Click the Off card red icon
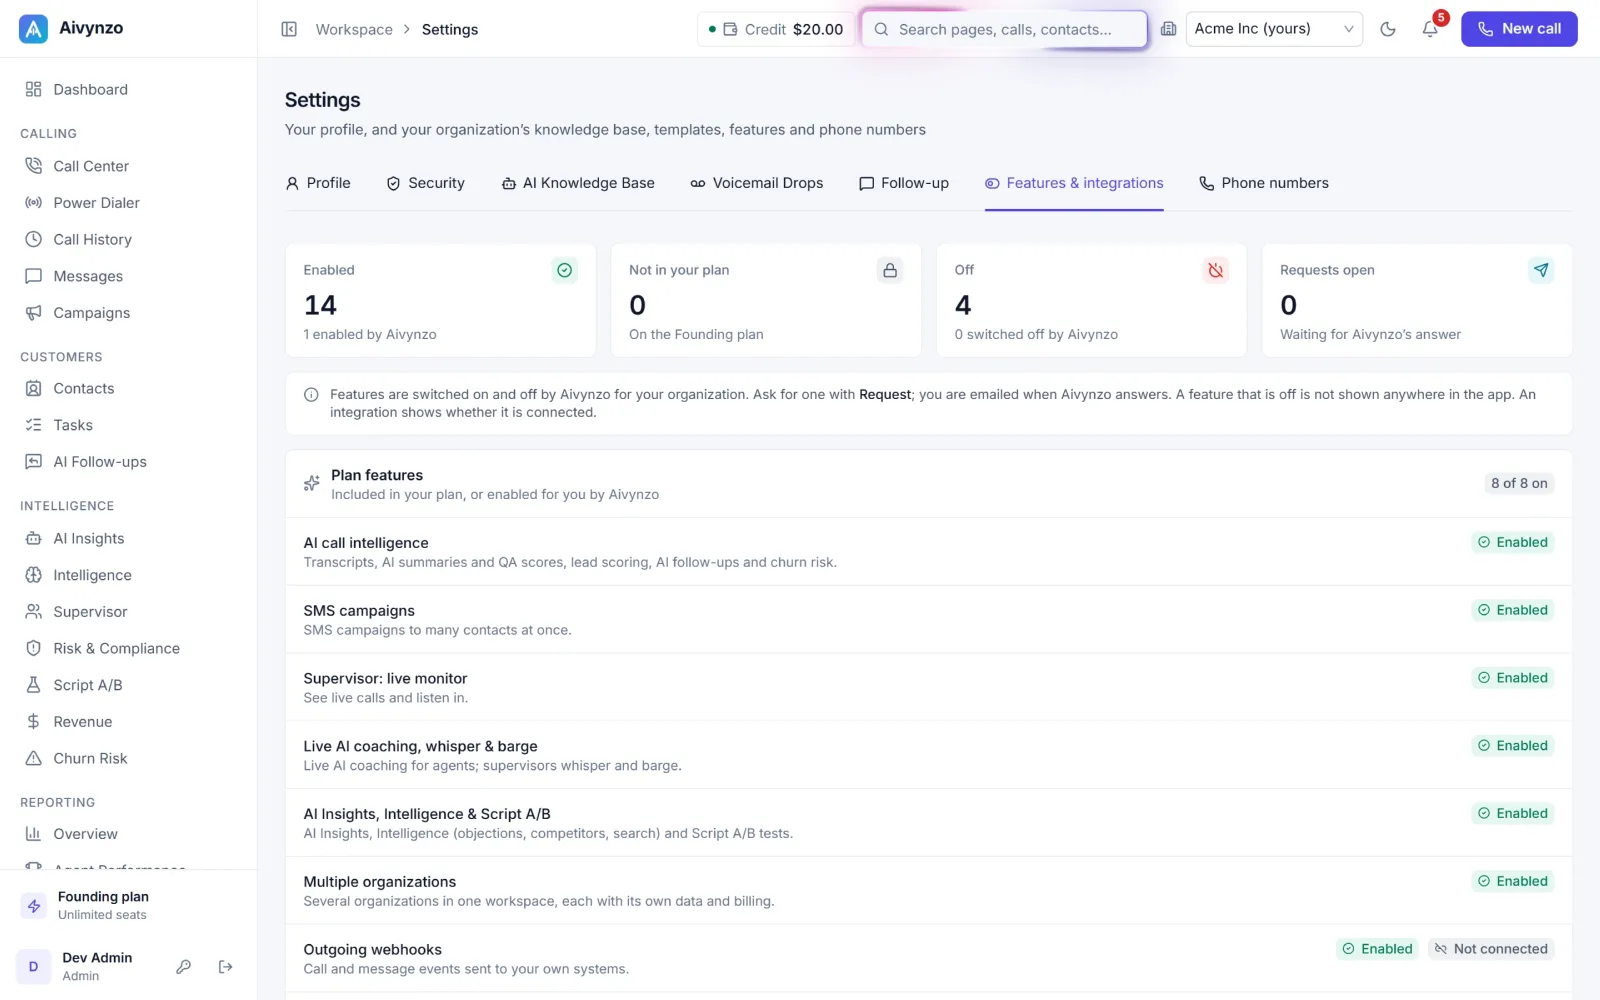Viewport: 1600px width, 1000px height. (x=1216, y=270)
